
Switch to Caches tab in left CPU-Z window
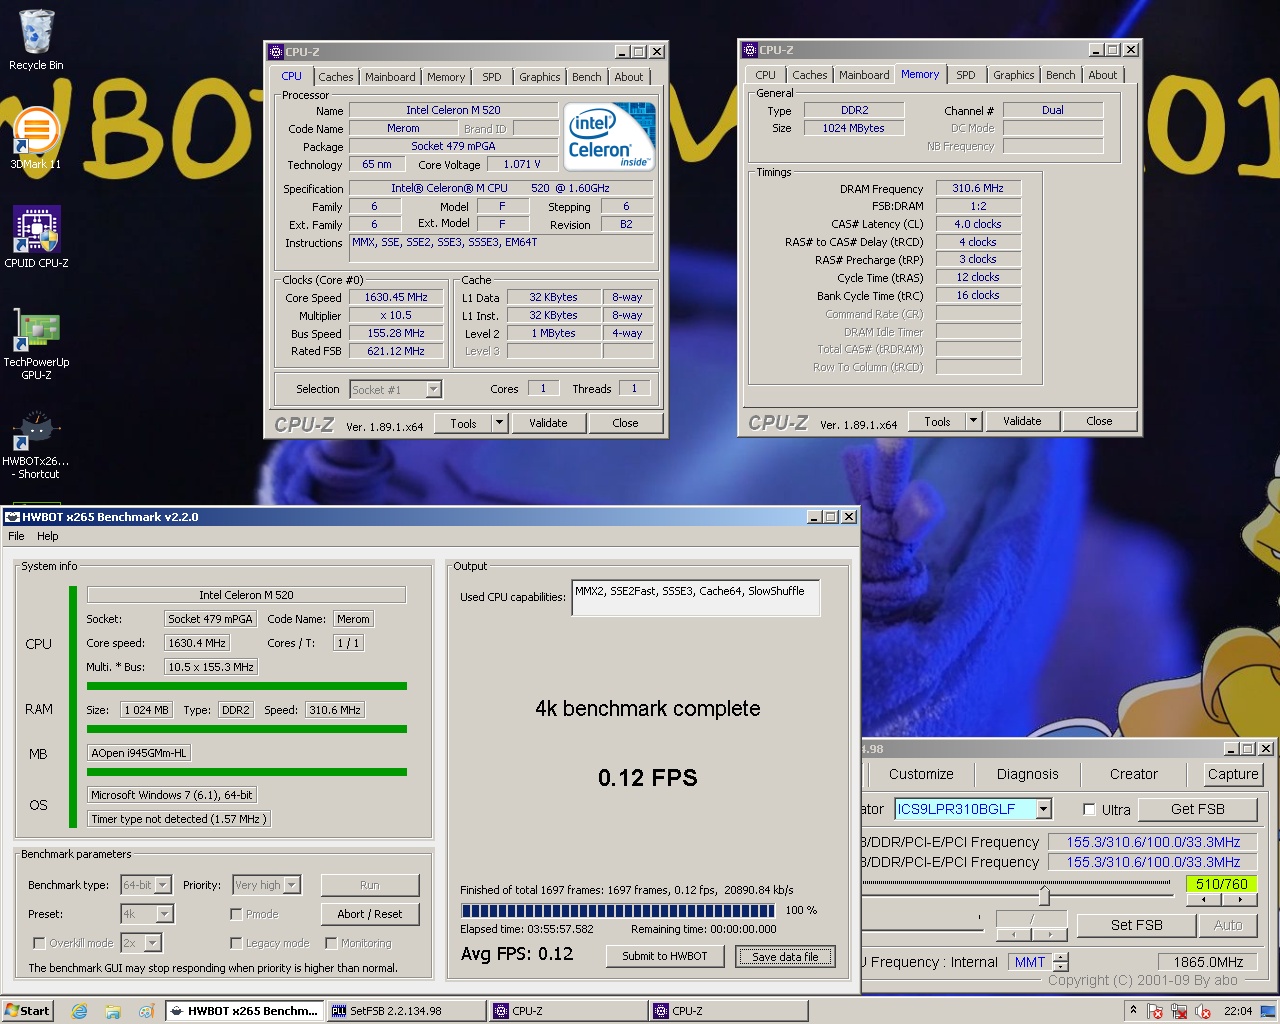tap(336, 77)
